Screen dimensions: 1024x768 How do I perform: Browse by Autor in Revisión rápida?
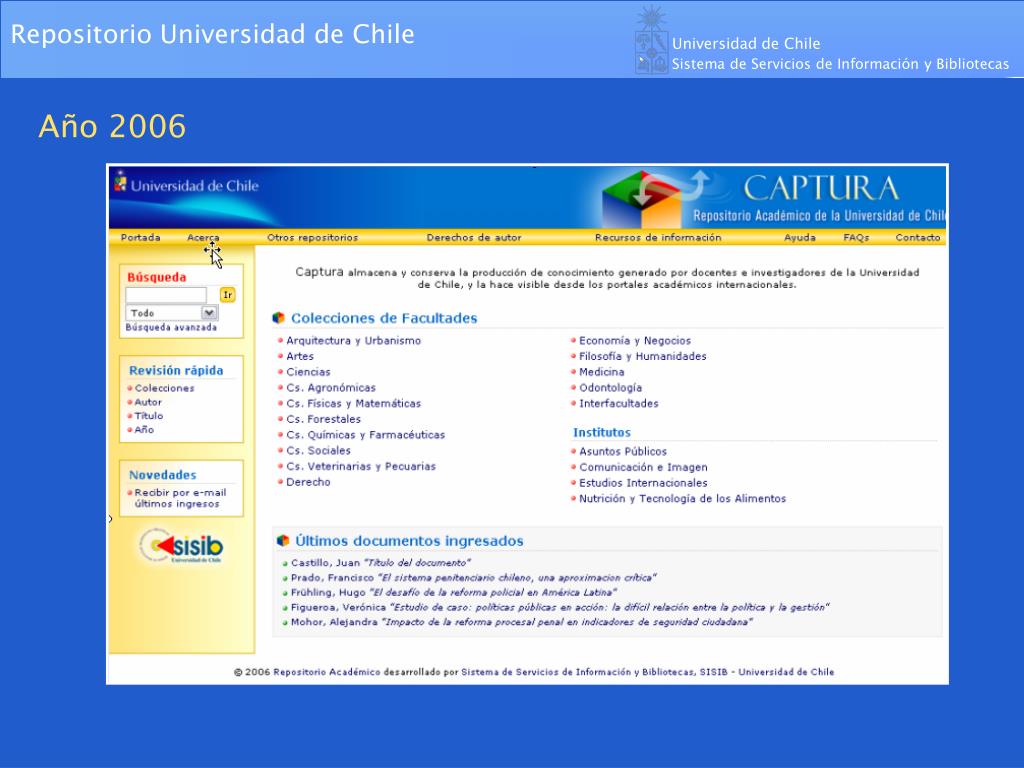click(x=148, y=402)
